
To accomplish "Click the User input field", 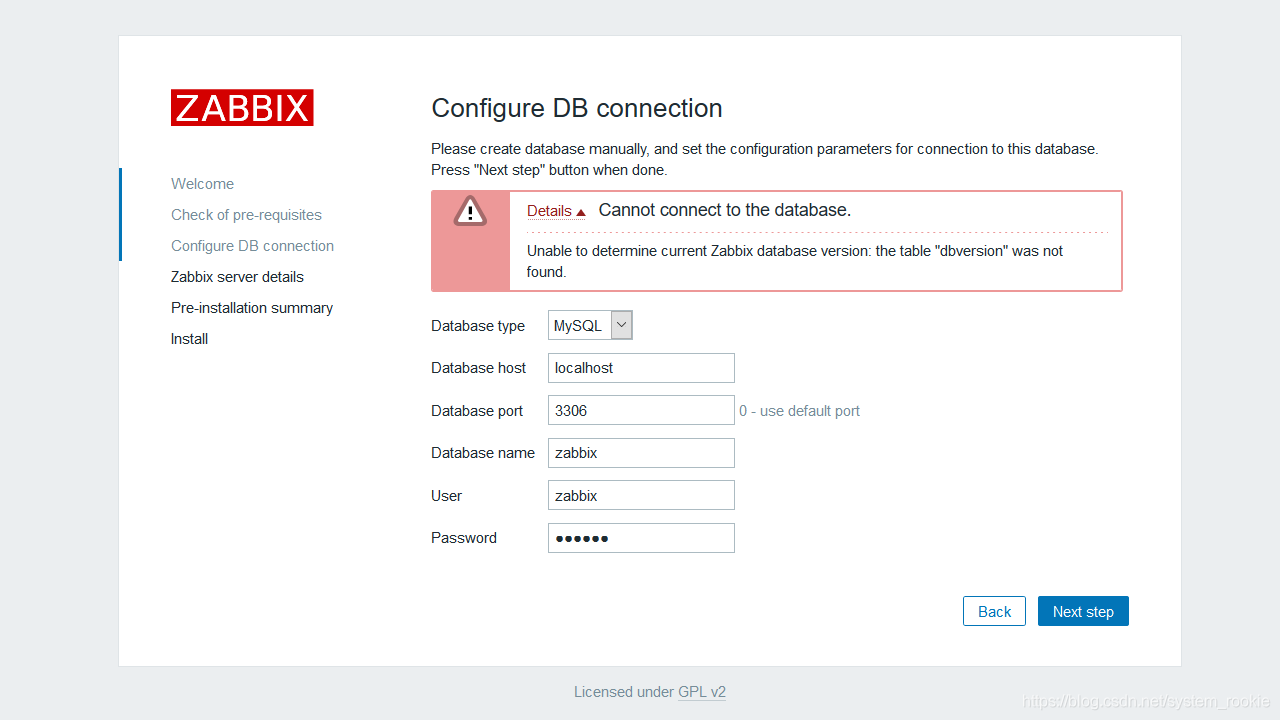I will [641, 495].
